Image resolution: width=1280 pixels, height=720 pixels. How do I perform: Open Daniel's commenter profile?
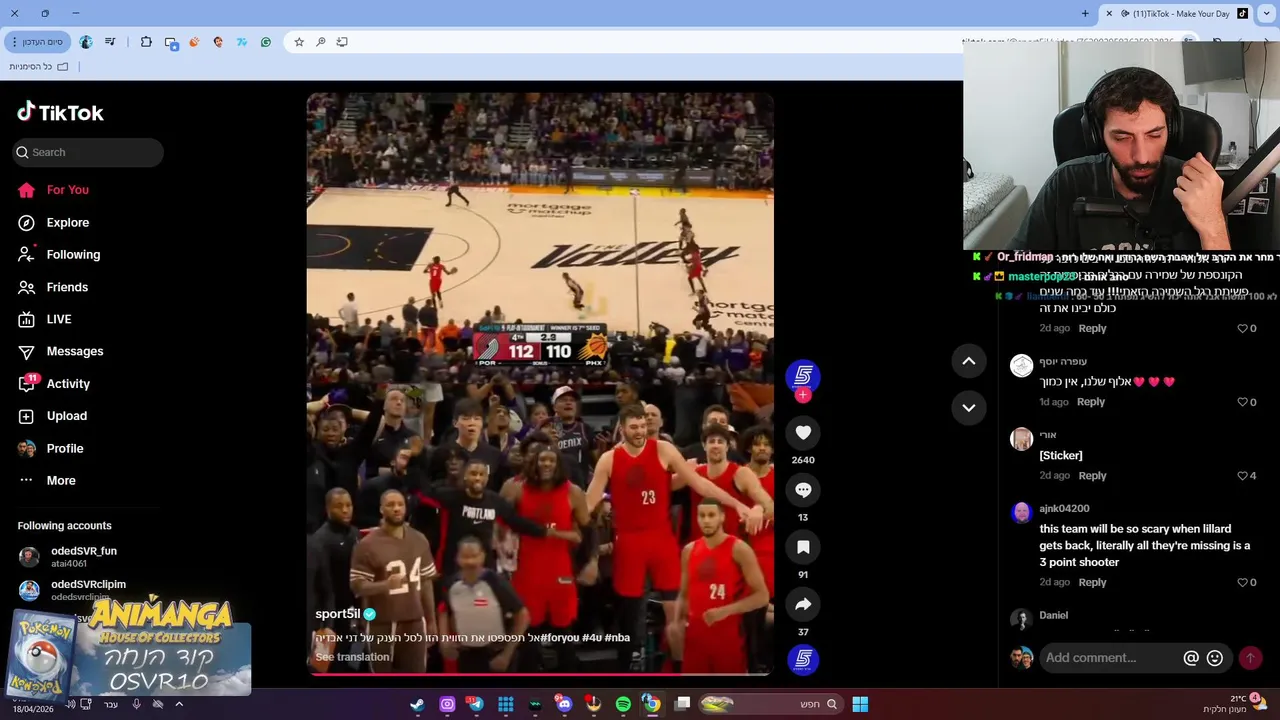pyautogui.click(x=1053, y=615)
